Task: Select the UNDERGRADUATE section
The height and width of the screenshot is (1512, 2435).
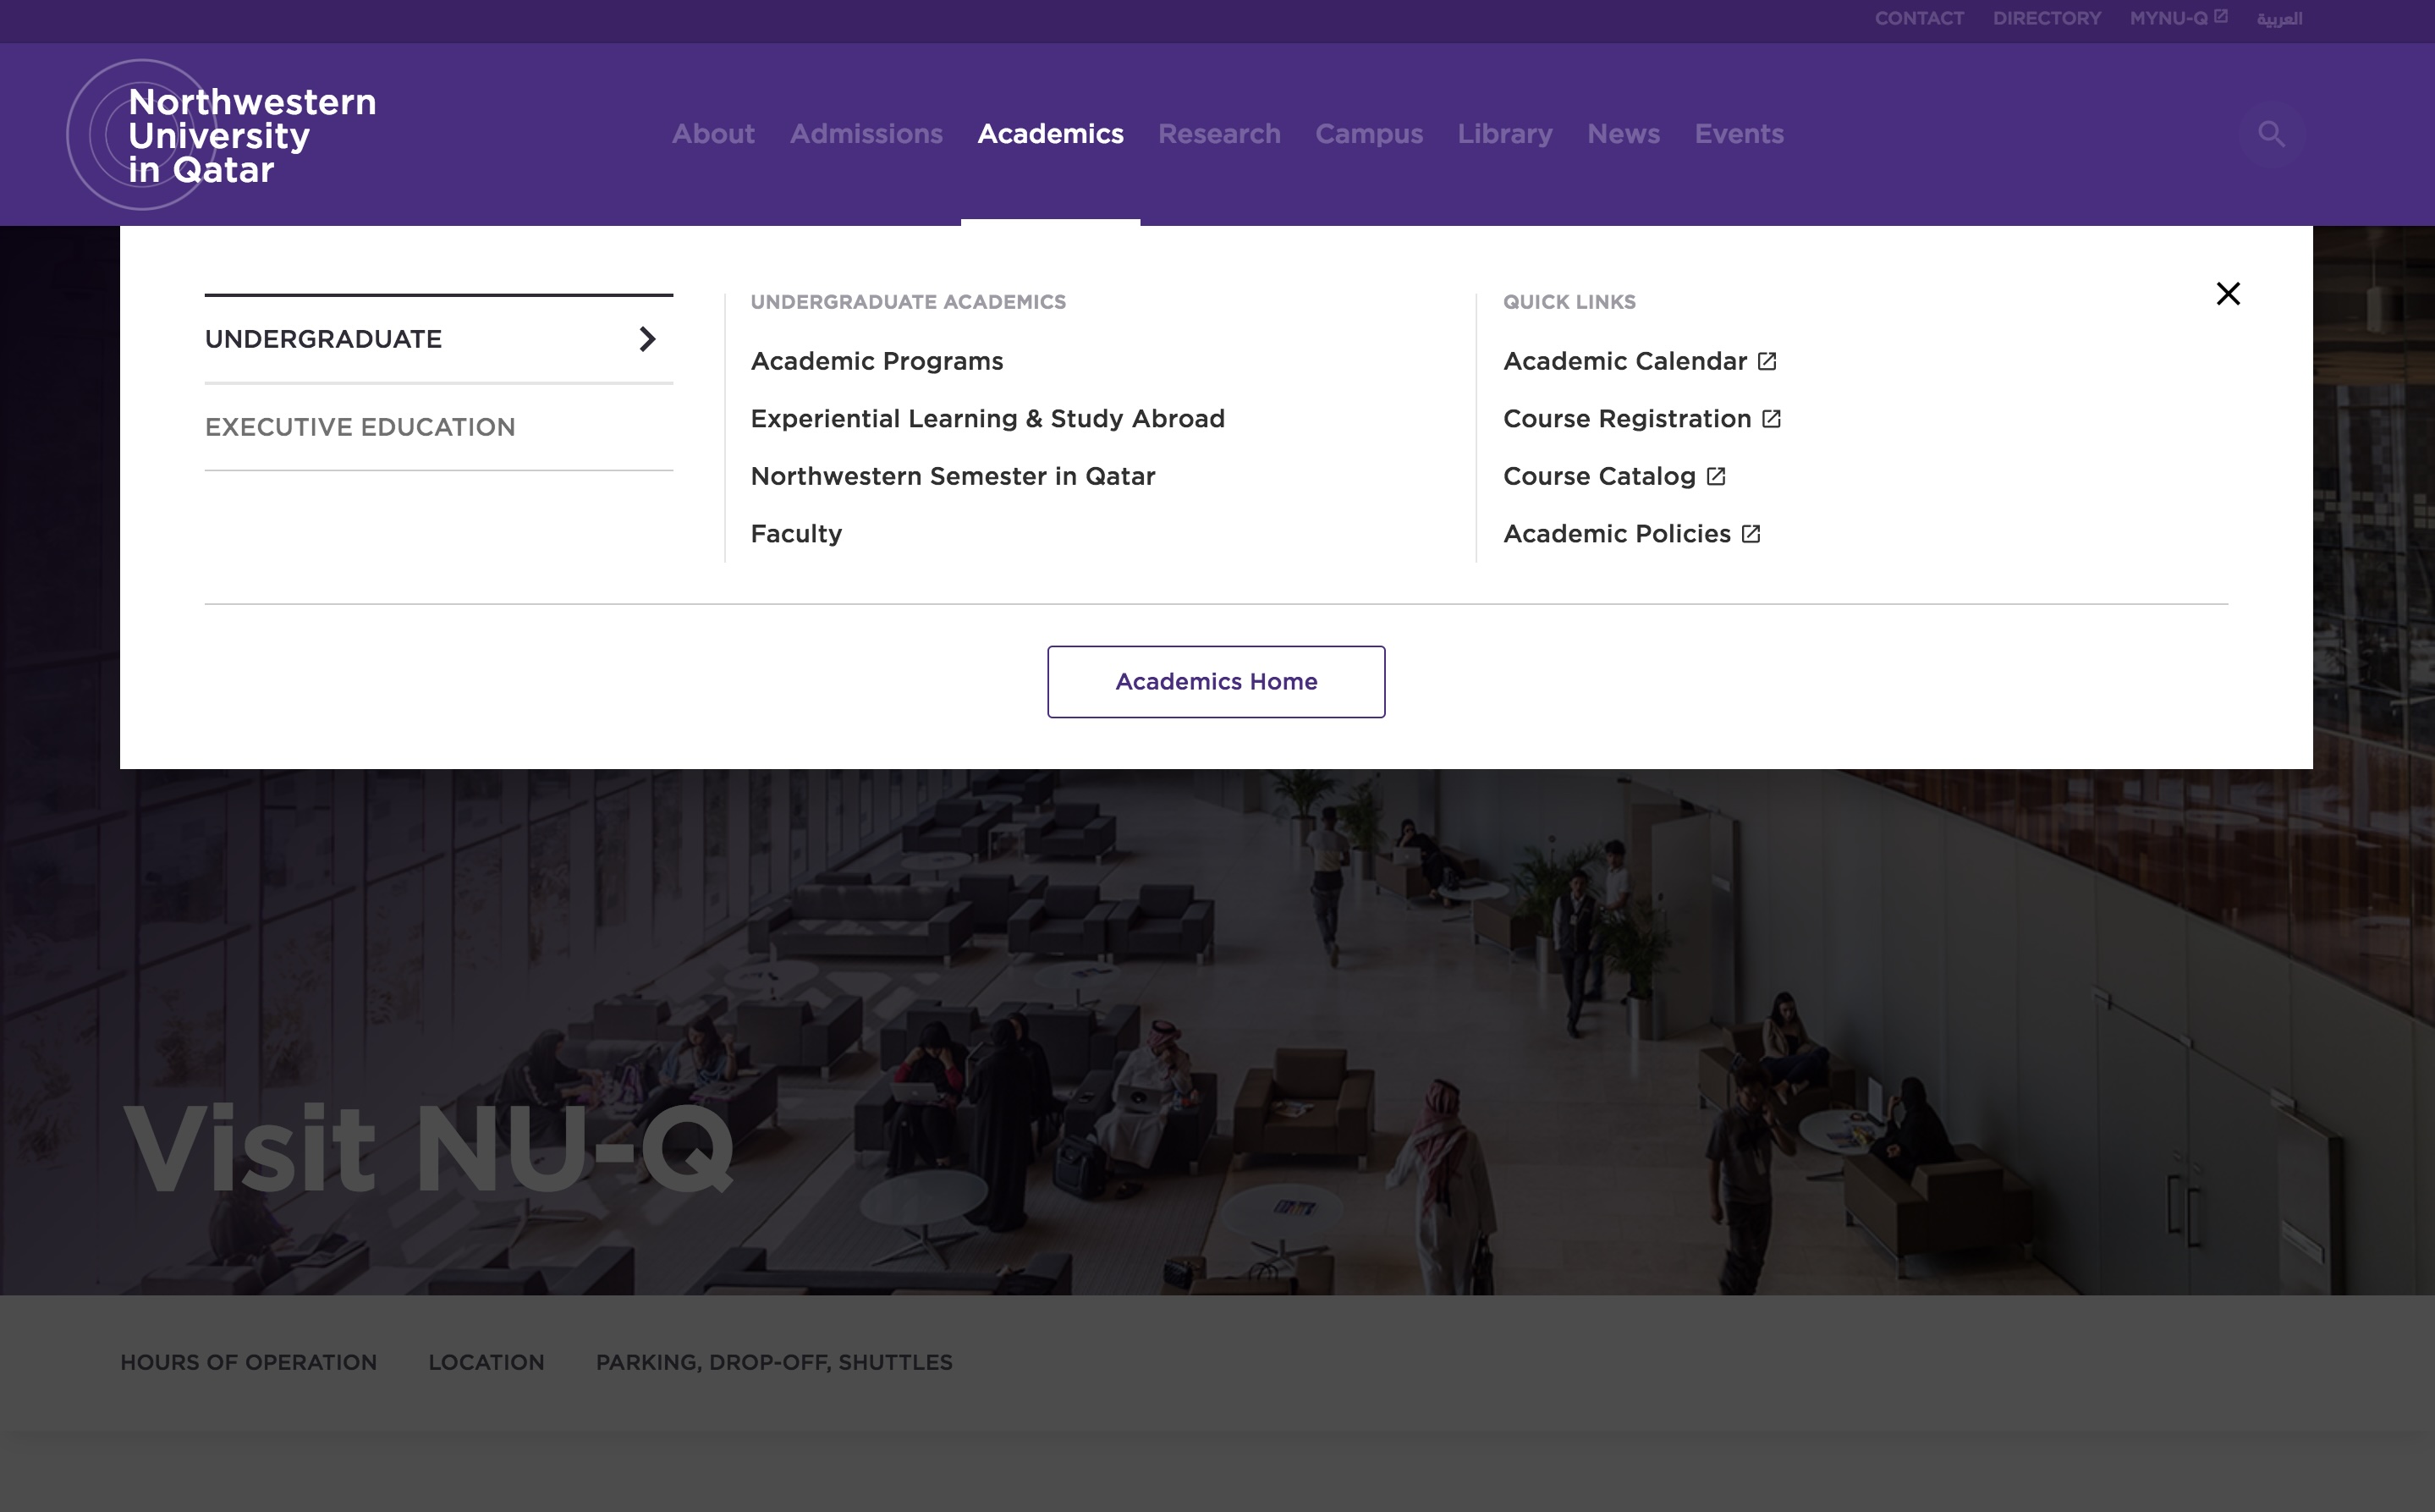Action: pos(439,339)
